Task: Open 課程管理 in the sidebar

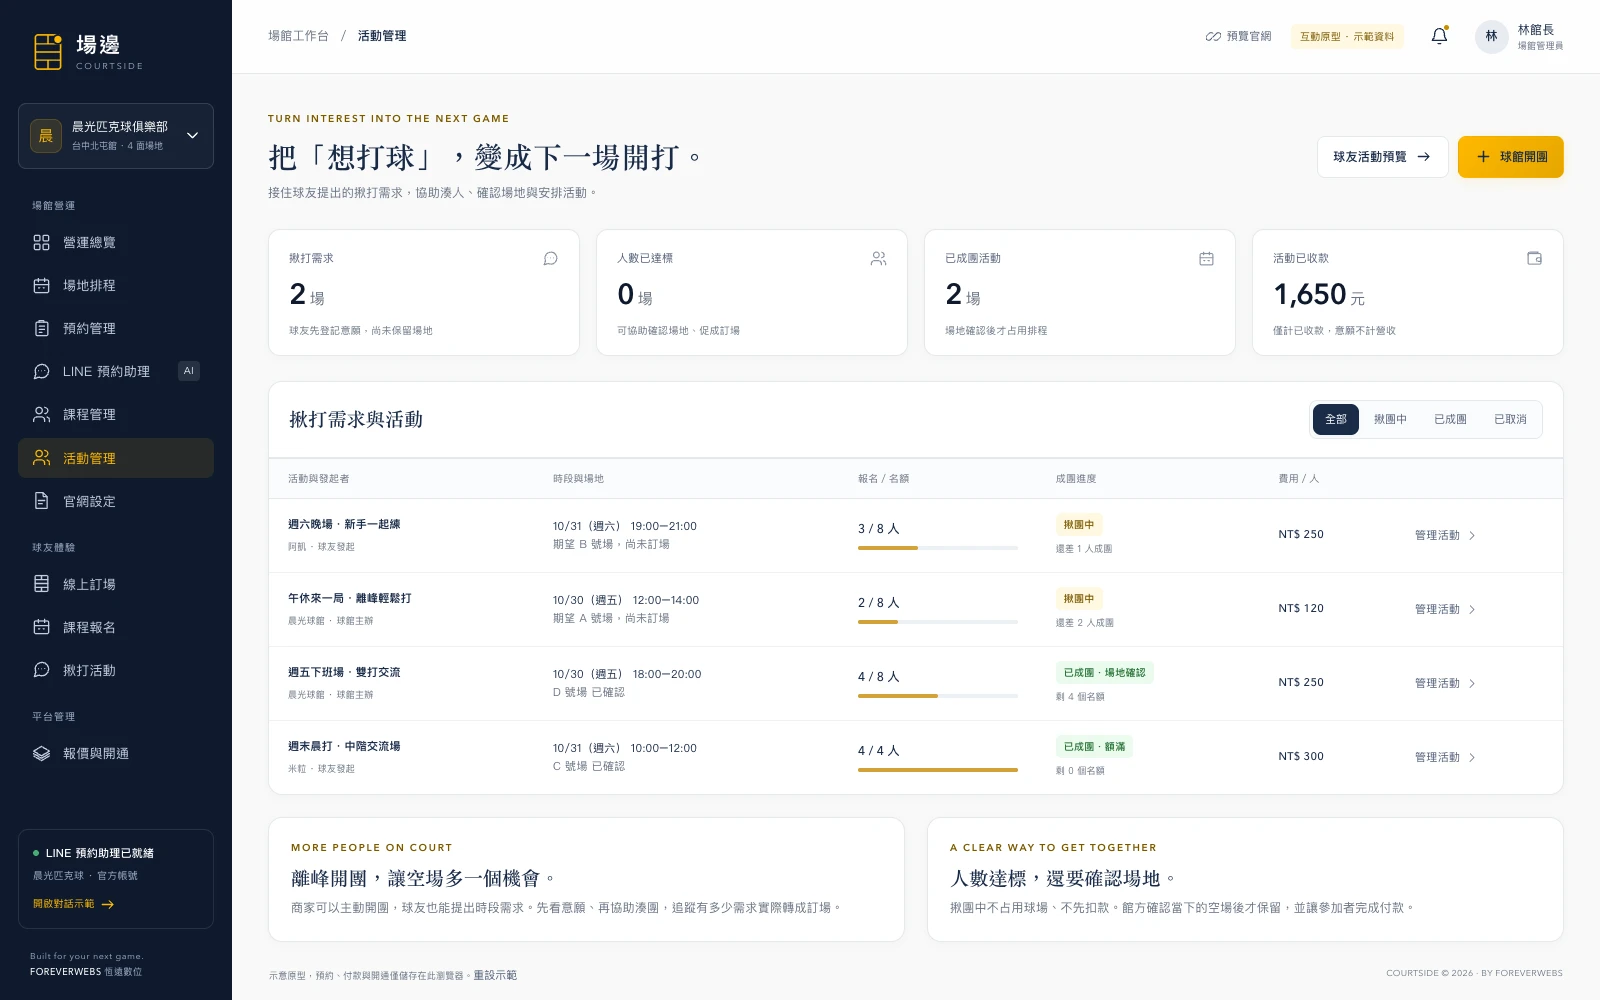Action: [x=116, y=414]
